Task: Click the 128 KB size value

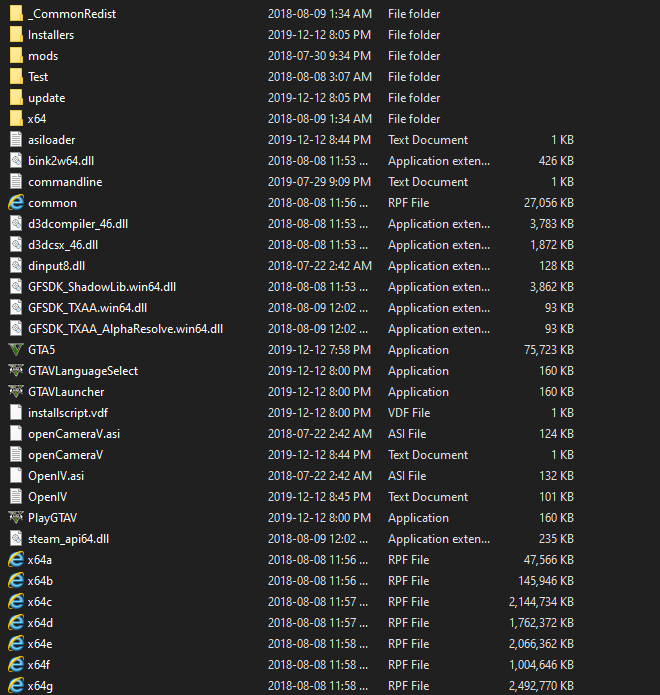Action: click(x=556, y=266)
